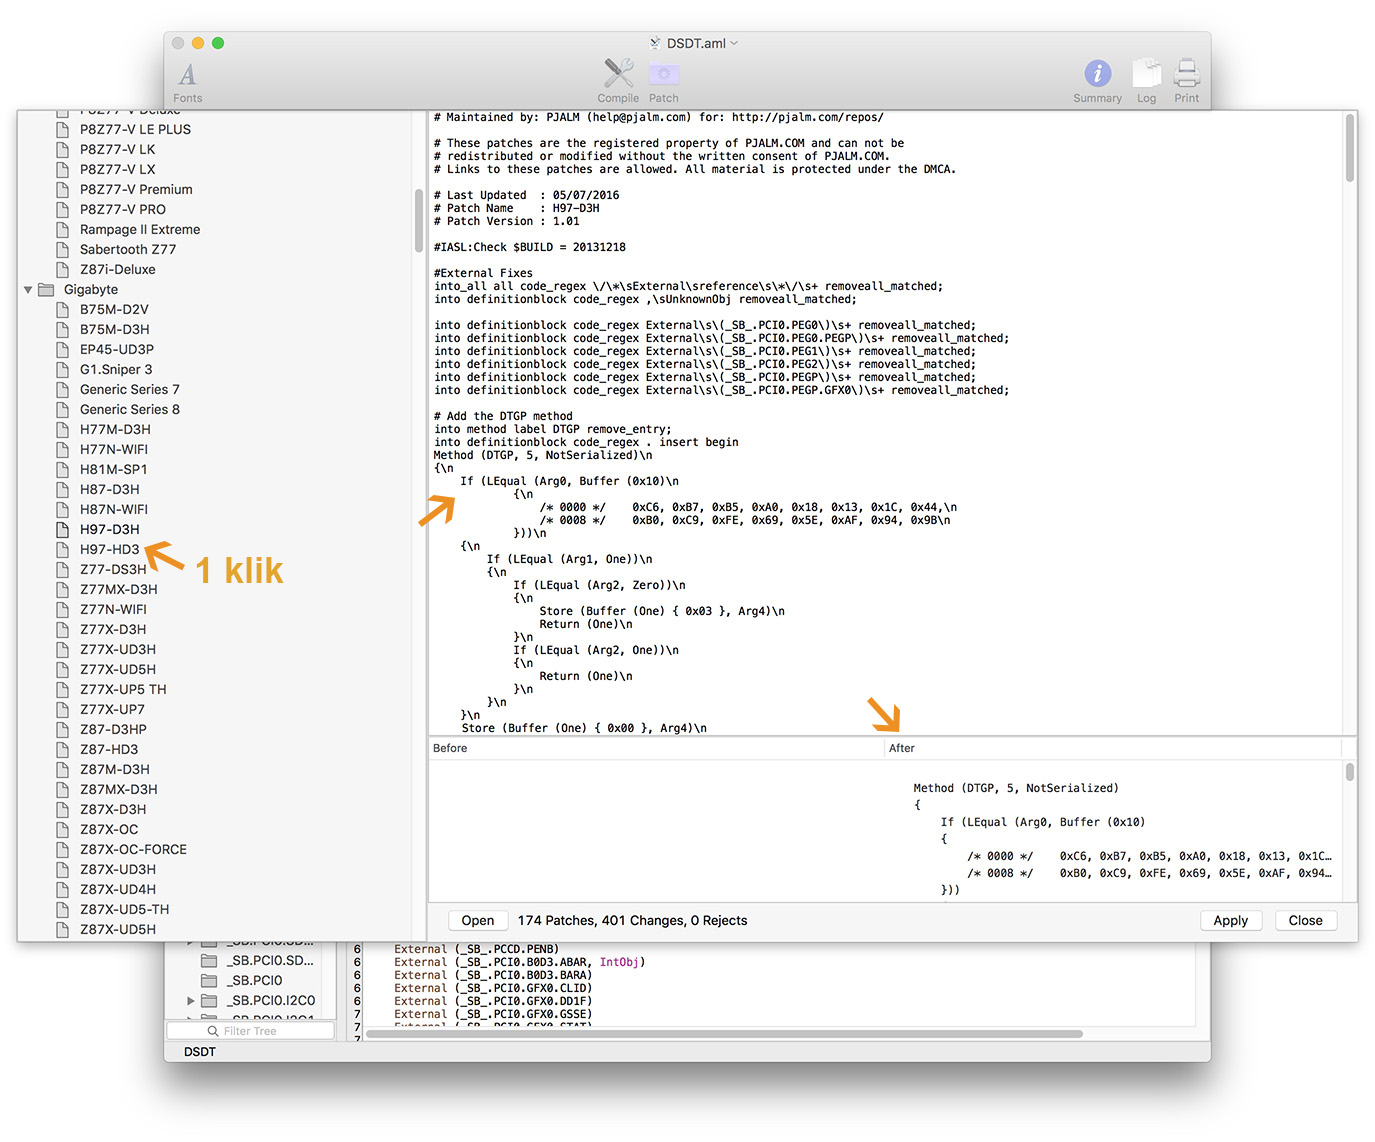Select the DSDT tab at bottom

pyautogui.click(x=199, y=1052)
